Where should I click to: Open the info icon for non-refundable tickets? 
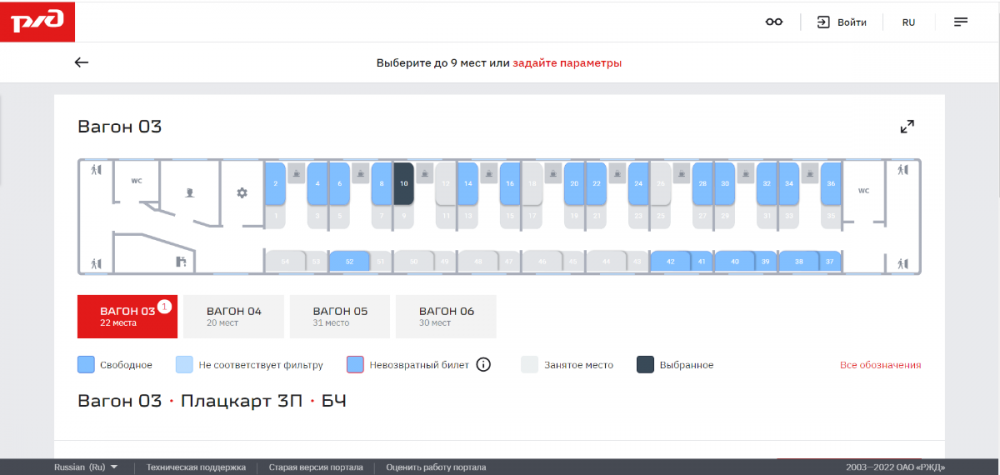483,365
